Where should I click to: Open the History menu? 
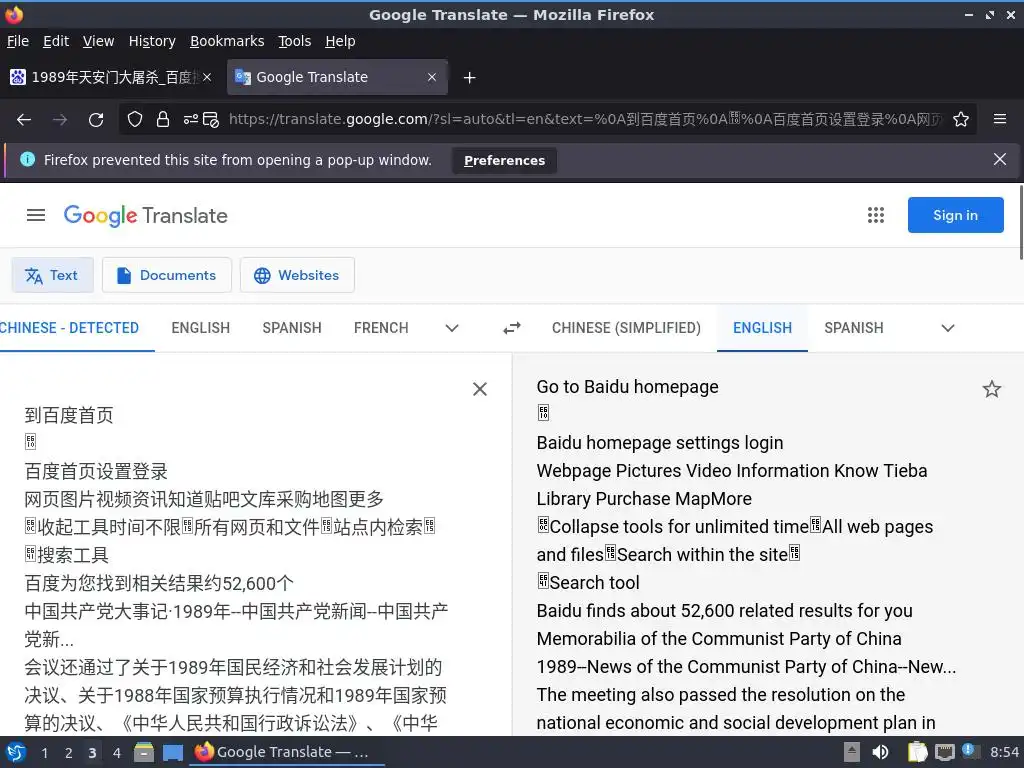(152, 41)
